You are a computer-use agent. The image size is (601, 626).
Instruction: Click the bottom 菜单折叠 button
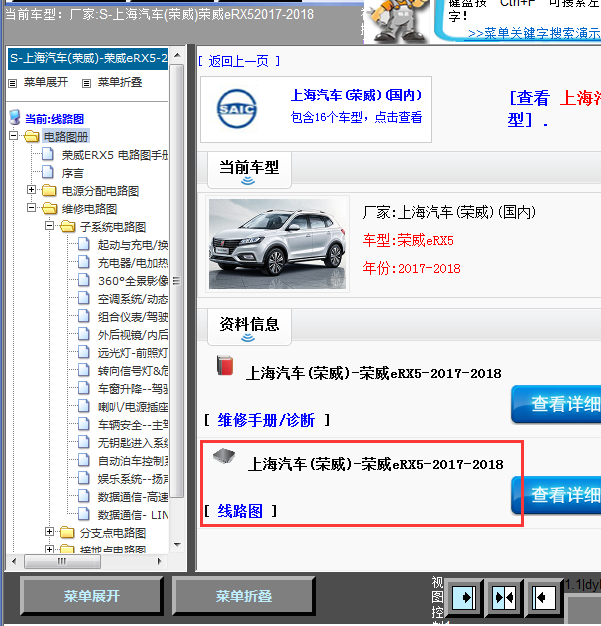pos(244,596)
